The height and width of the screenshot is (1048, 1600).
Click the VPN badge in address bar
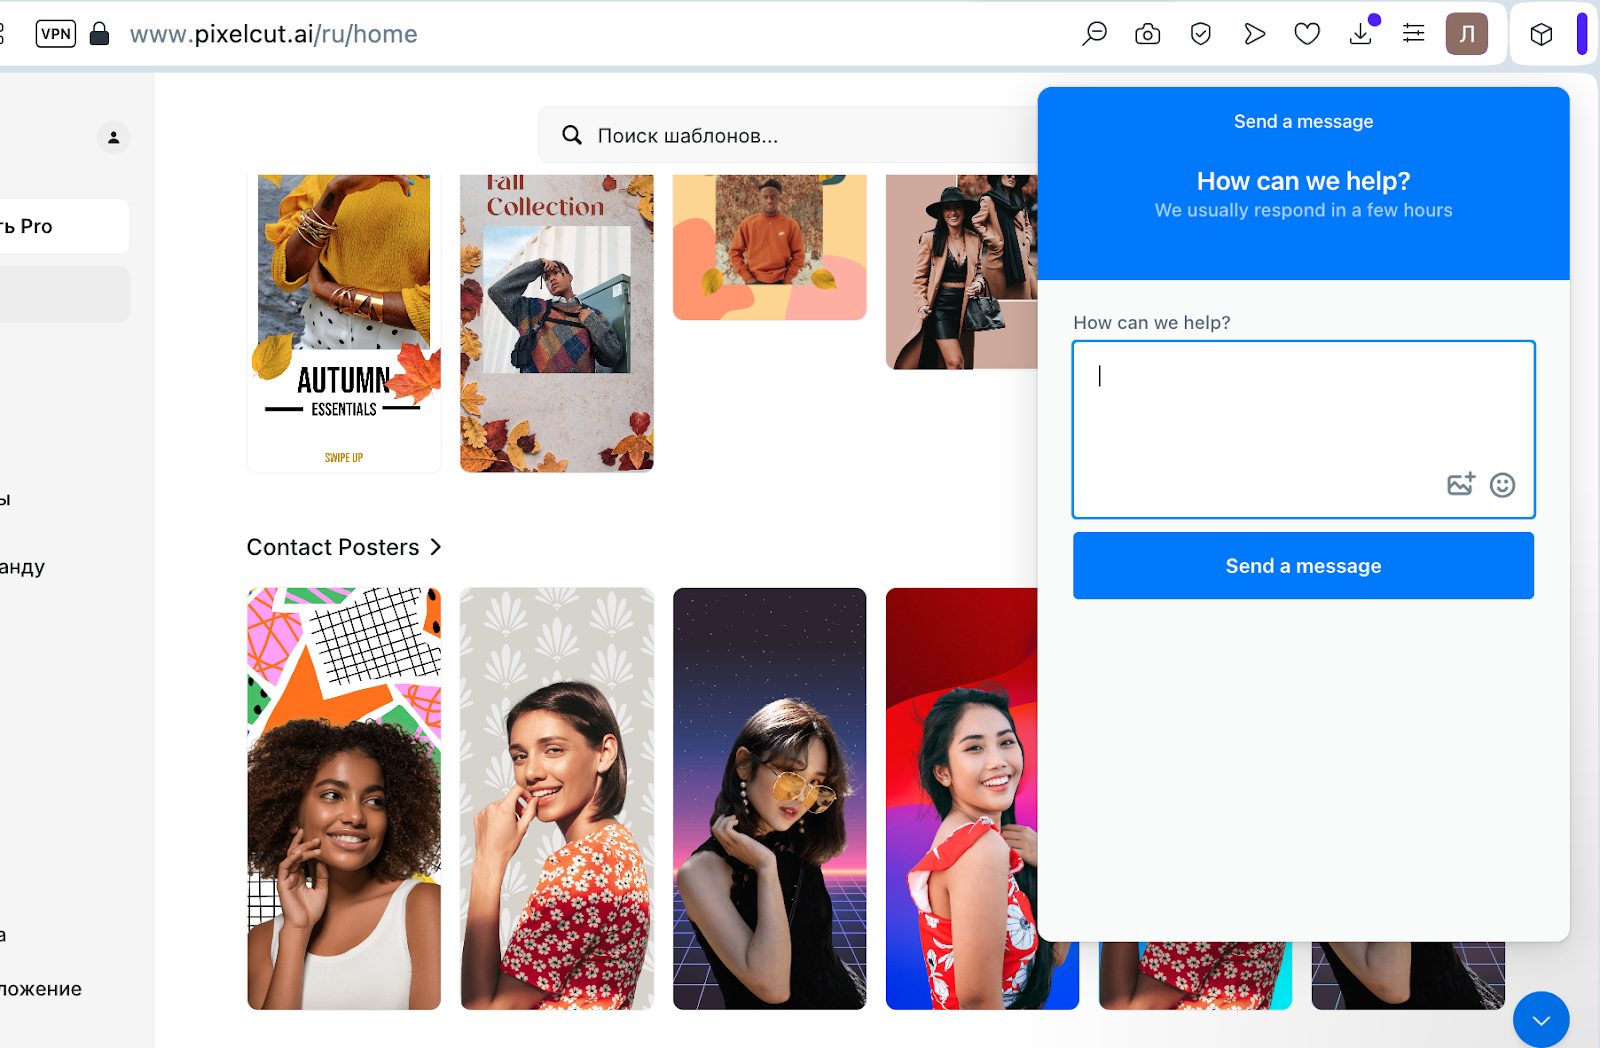[x=56, y=34]
